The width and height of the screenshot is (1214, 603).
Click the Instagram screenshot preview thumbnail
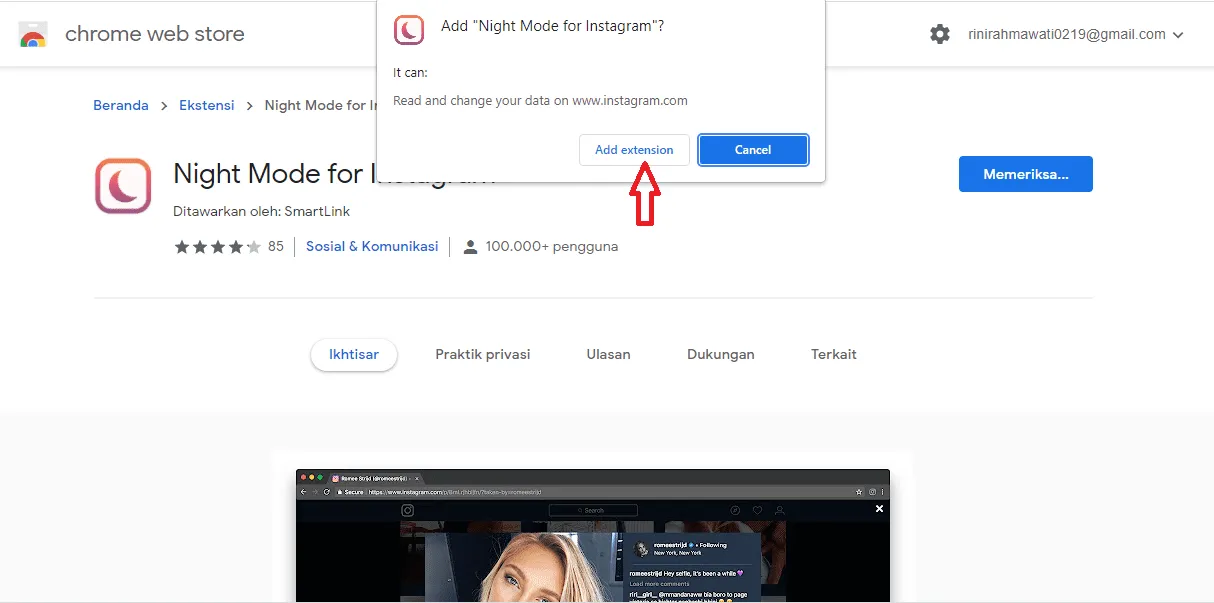pyautogui.click(x=593, y=536)
